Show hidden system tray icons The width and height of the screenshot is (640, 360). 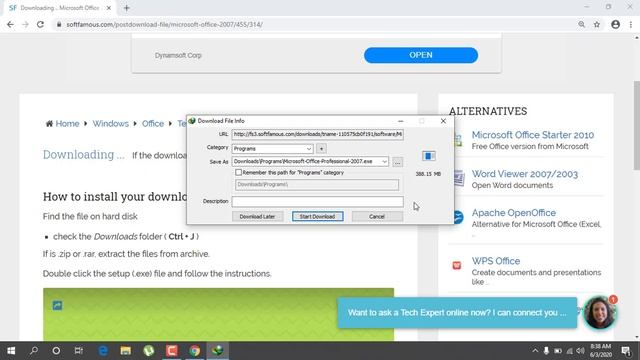535,351
